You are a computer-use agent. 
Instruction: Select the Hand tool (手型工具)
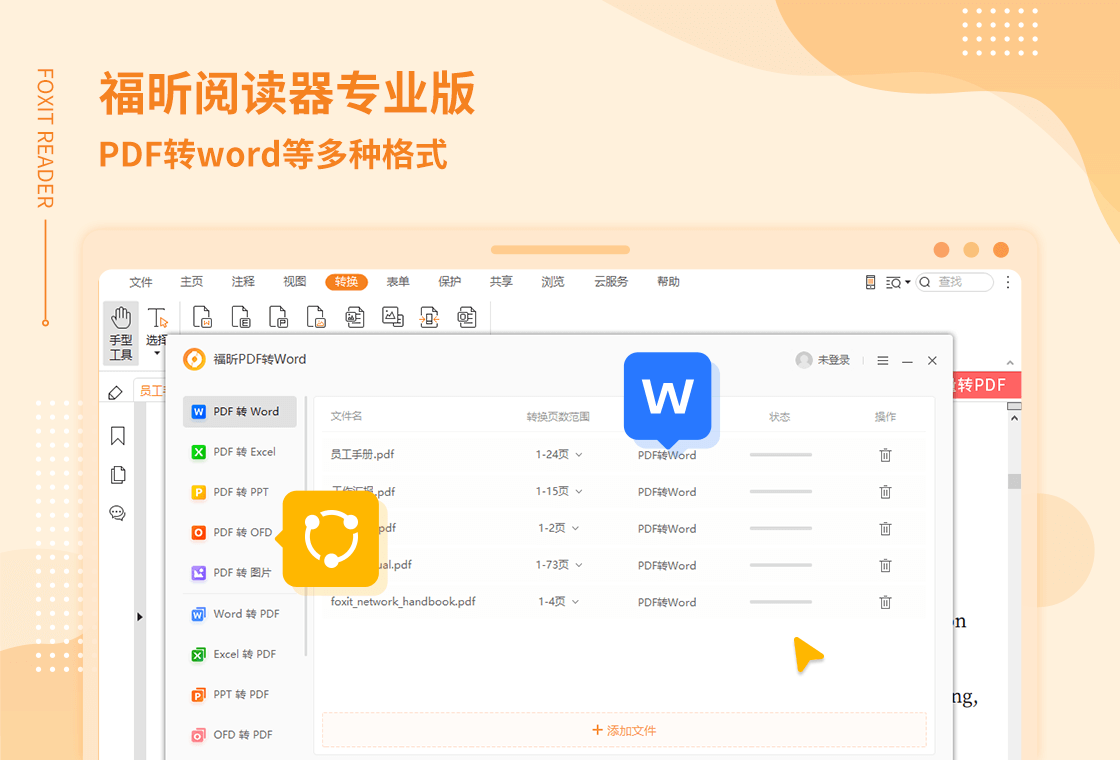pyautogui.click(x=121, y=333)
